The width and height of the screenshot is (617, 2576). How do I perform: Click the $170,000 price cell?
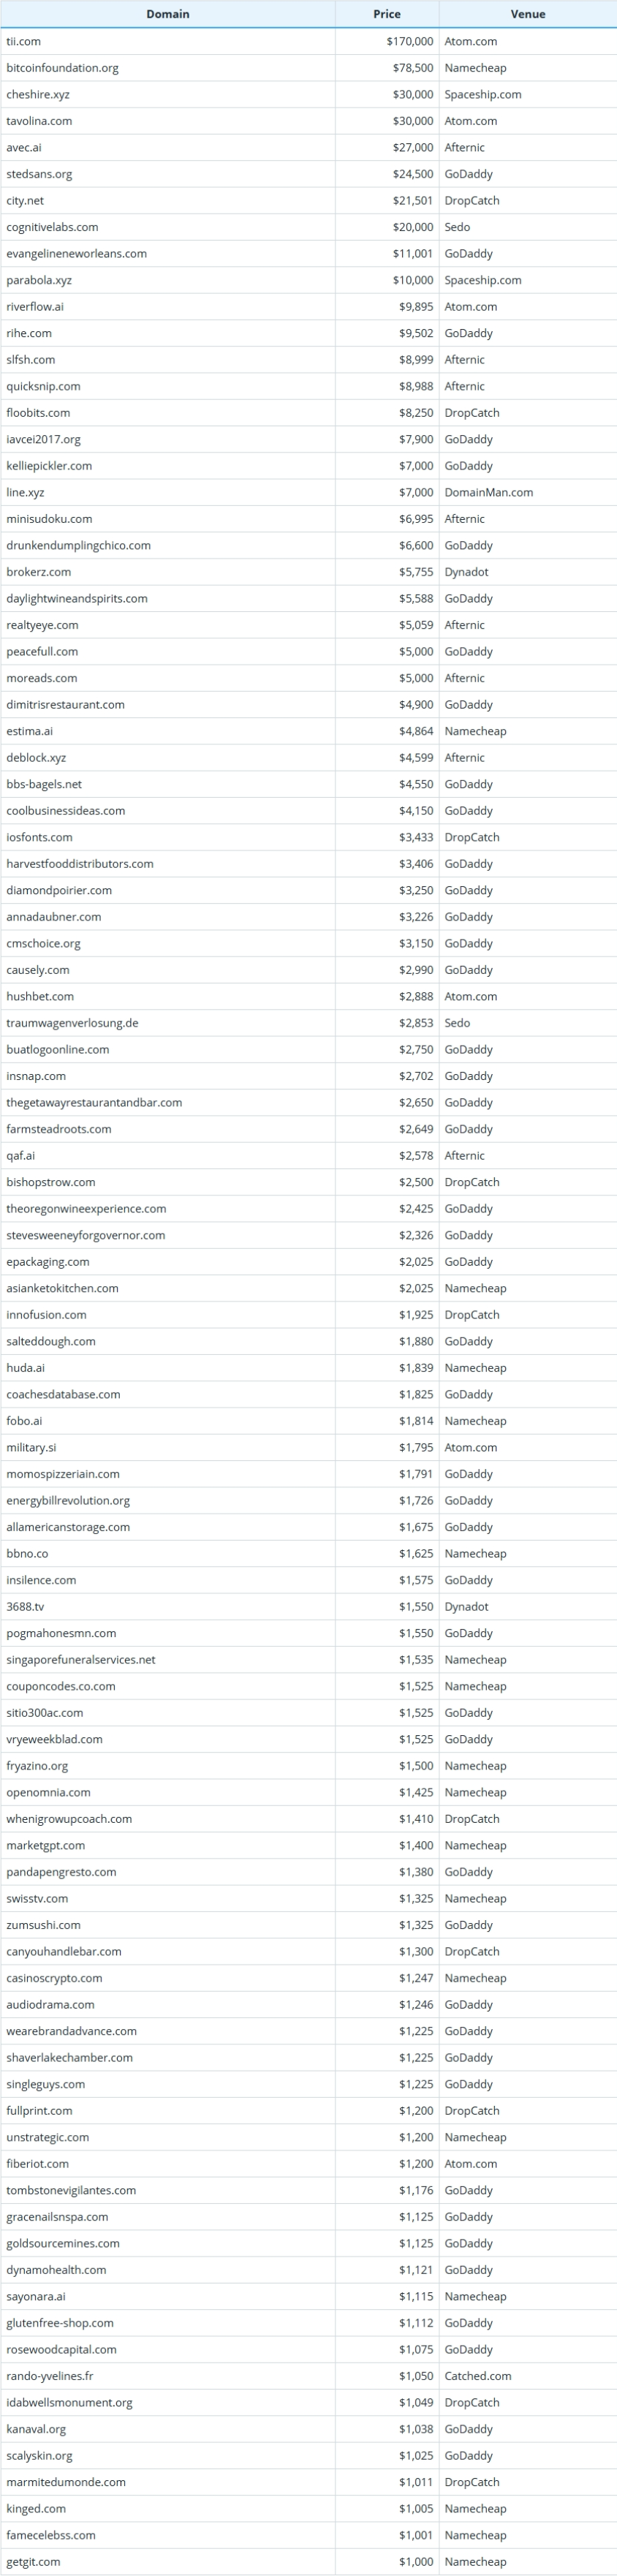(x=410, y=41)
